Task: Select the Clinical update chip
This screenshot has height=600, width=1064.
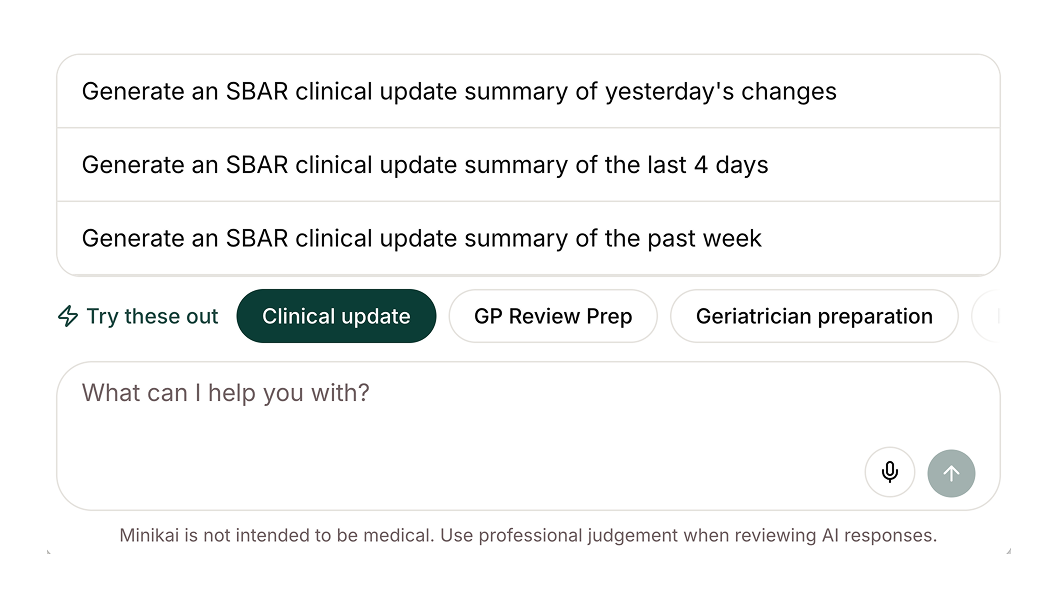Action: coord(336,317)
